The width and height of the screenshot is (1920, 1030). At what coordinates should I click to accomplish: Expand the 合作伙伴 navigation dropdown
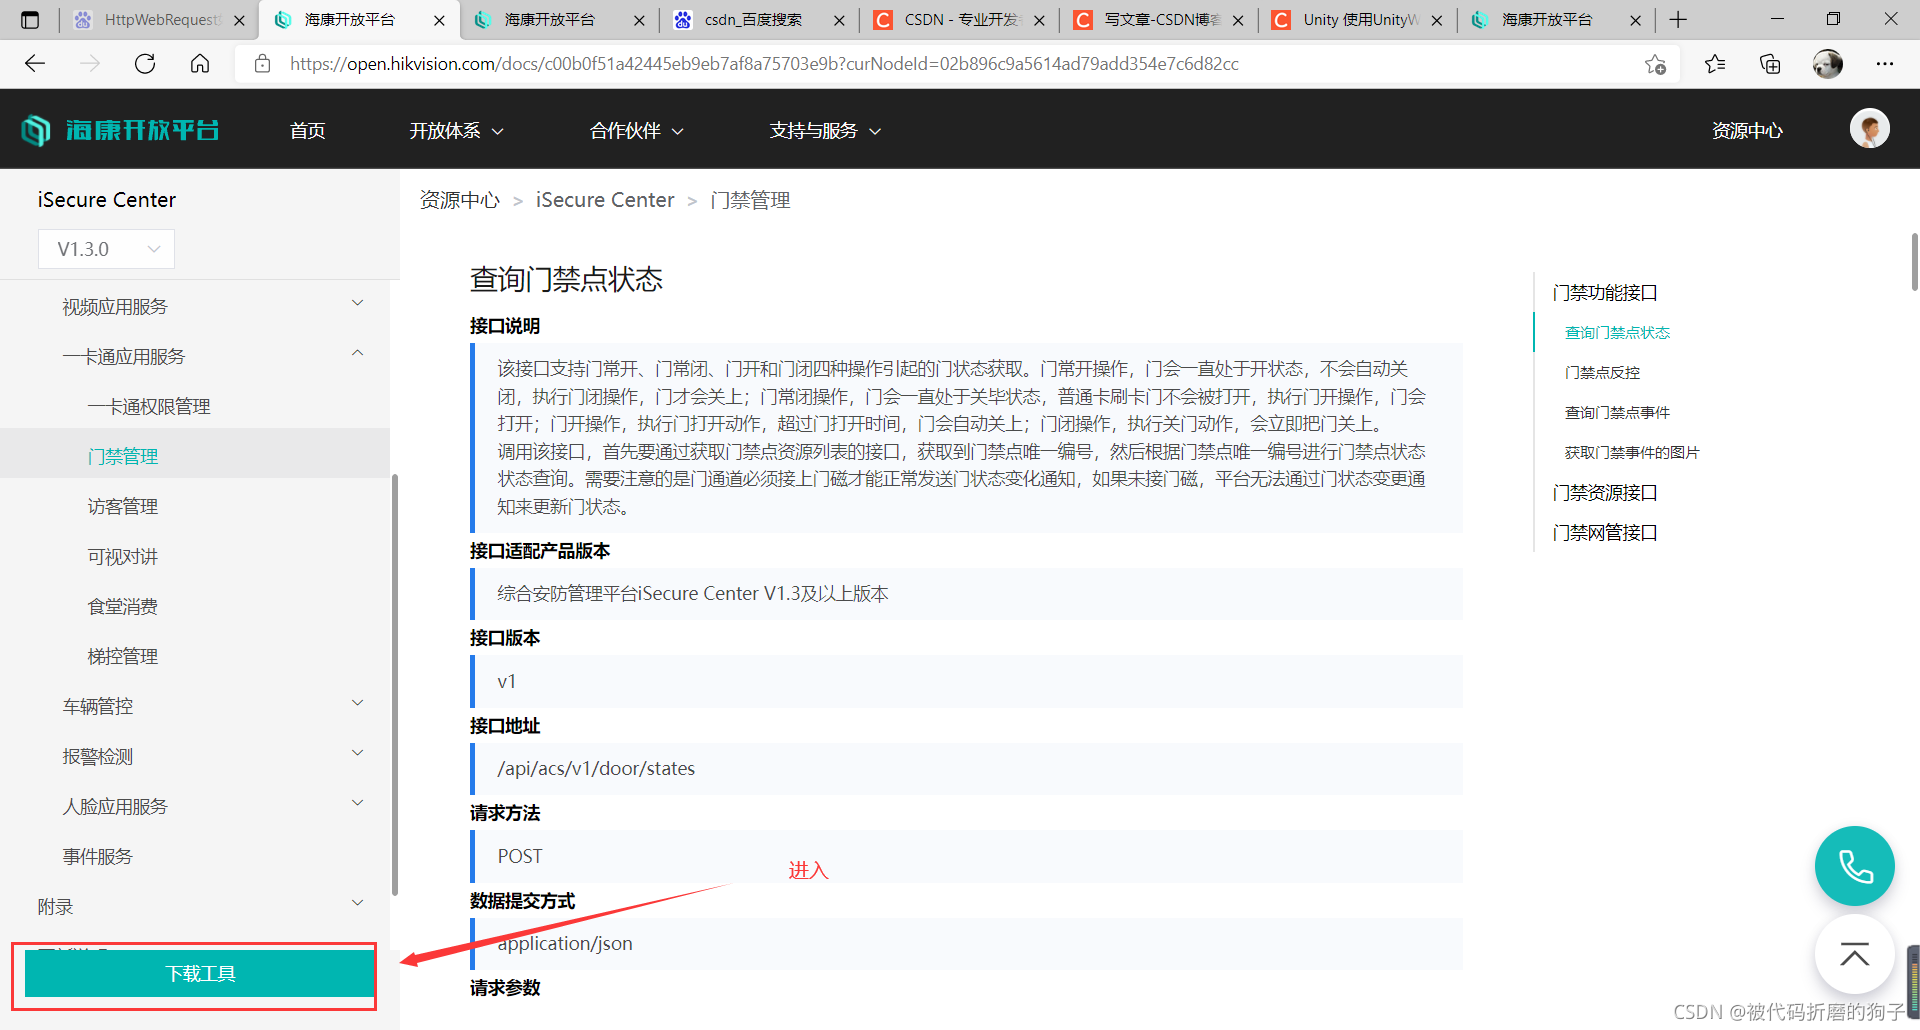(637, 131)
